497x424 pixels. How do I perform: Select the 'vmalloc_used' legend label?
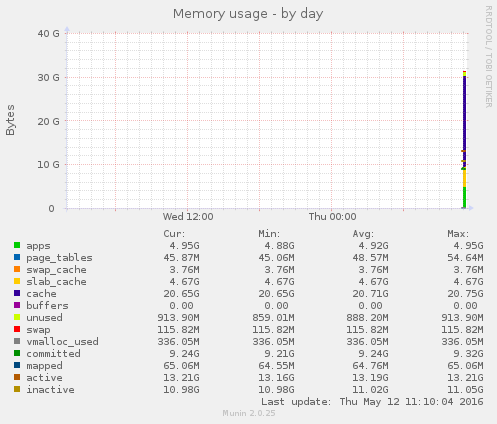click(x=62, y=342)
